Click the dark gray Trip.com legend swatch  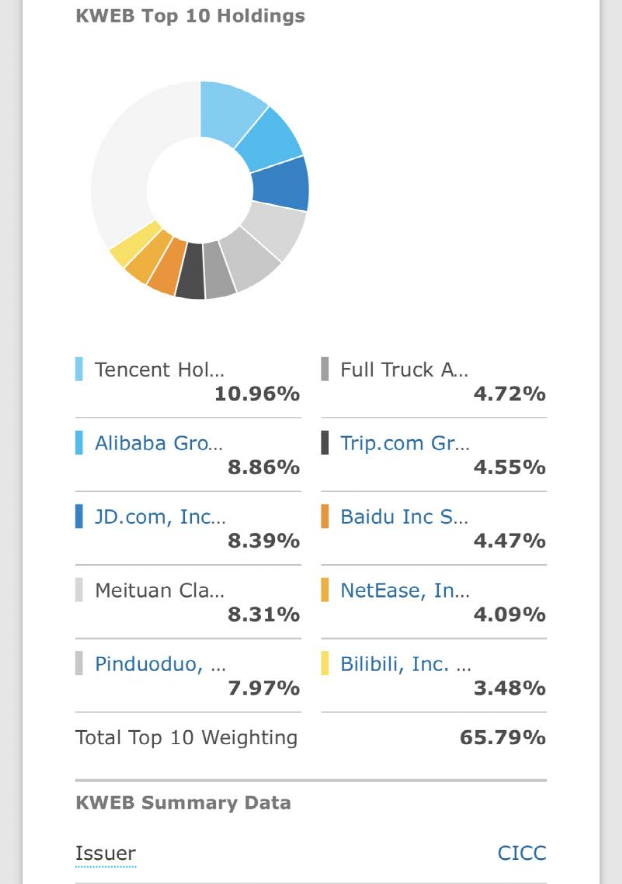pos(325,443)
